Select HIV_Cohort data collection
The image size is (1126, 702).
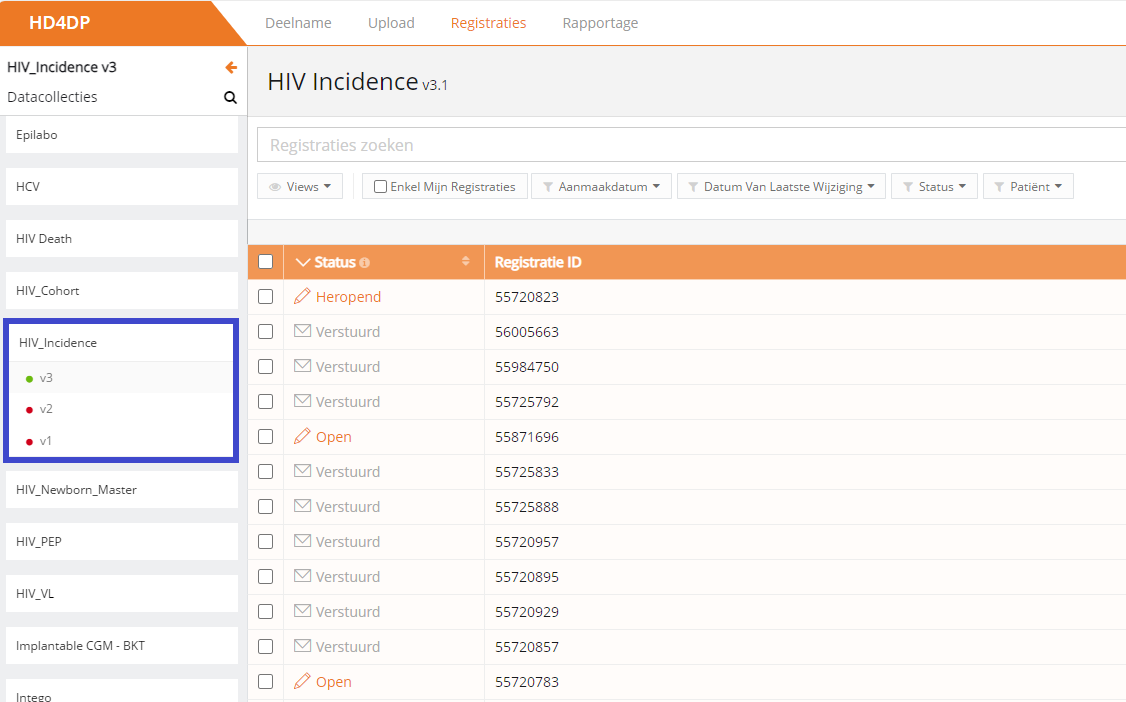pos(48,291)
